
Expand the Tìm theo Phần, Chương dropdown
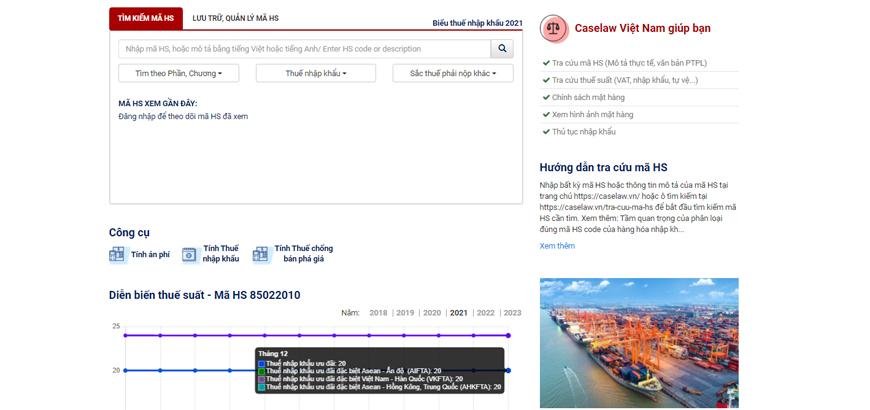(179, 73)
